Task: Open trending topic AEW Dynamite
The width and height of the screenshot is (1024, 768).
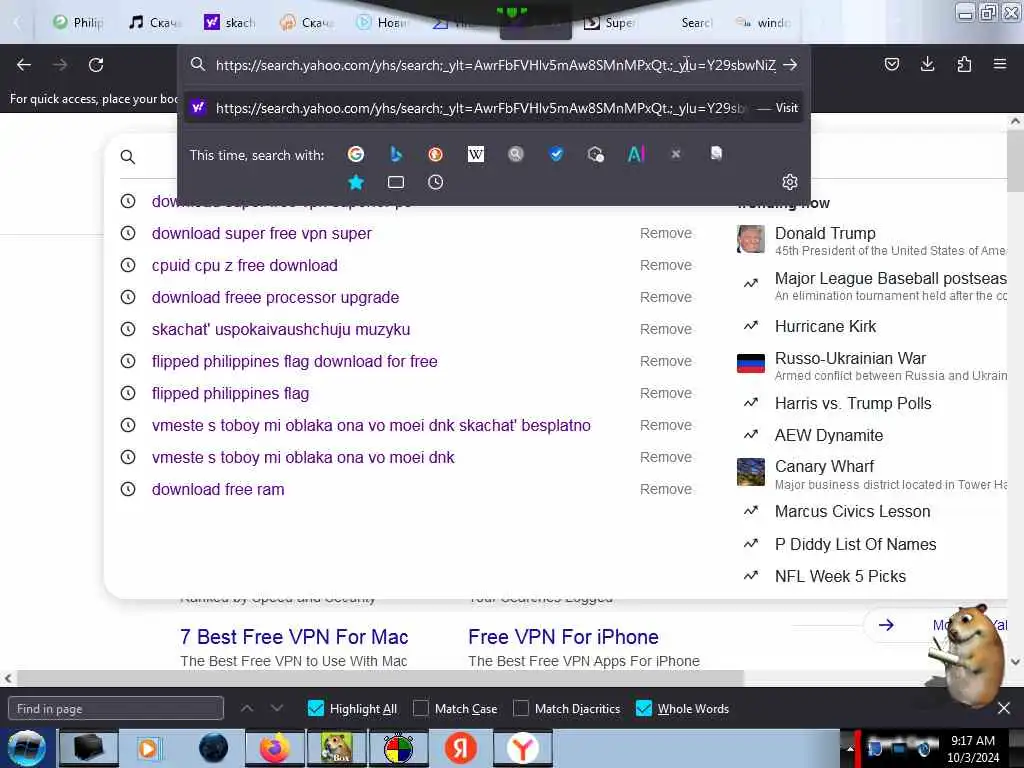Action: click(829, 435)
